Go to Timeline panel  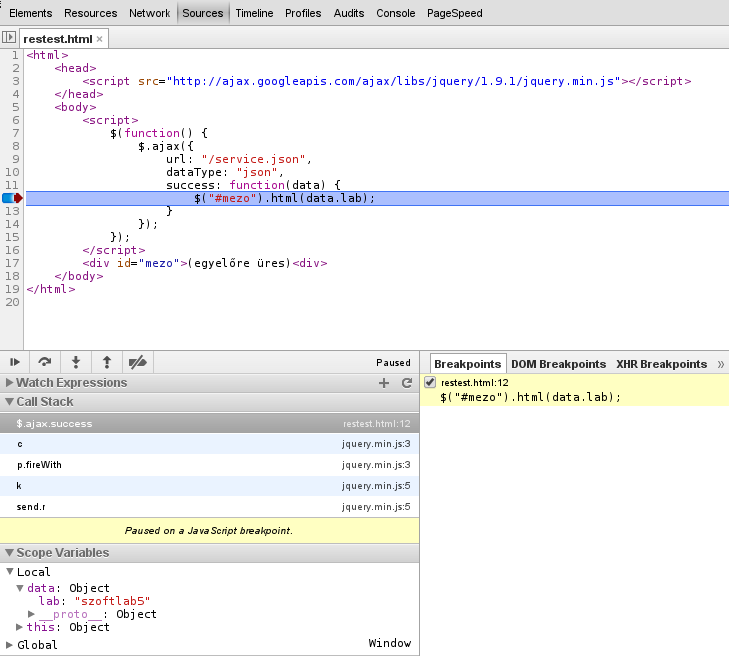pyautogui.click(x=254, y=13)
